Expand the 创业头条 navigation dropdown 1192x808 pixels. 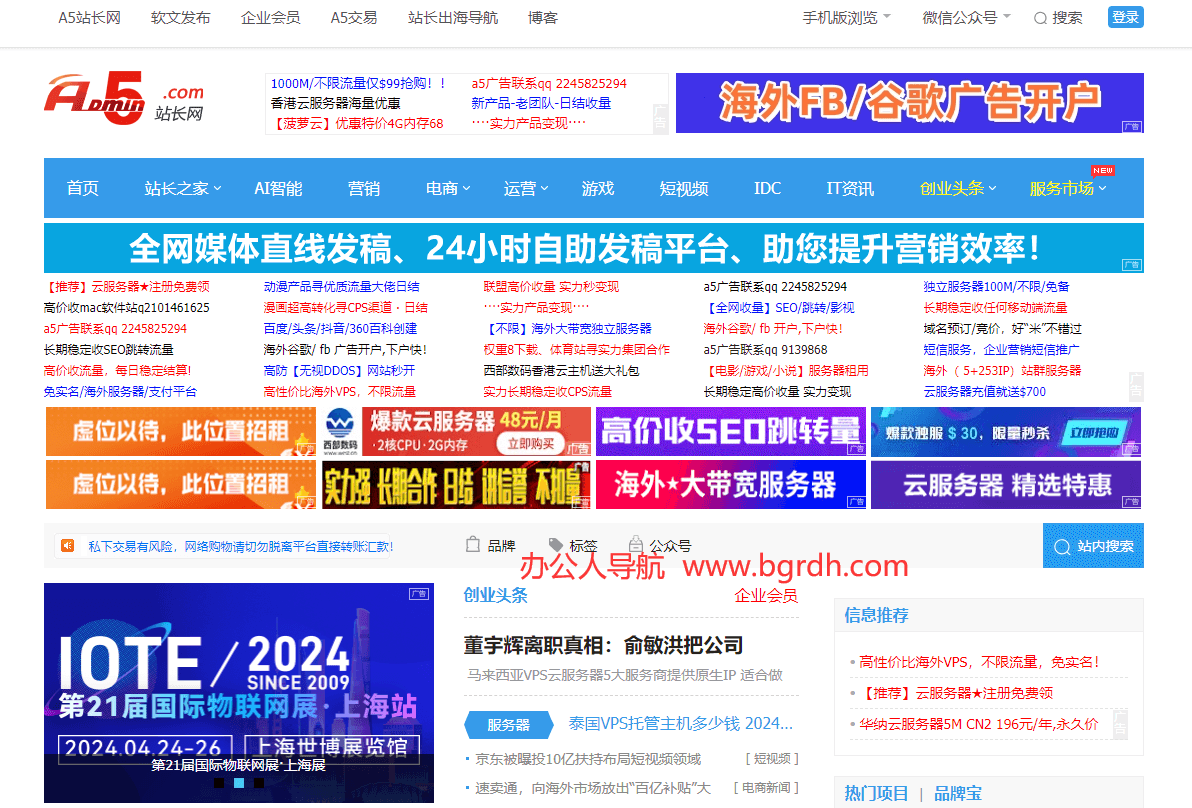958,188
